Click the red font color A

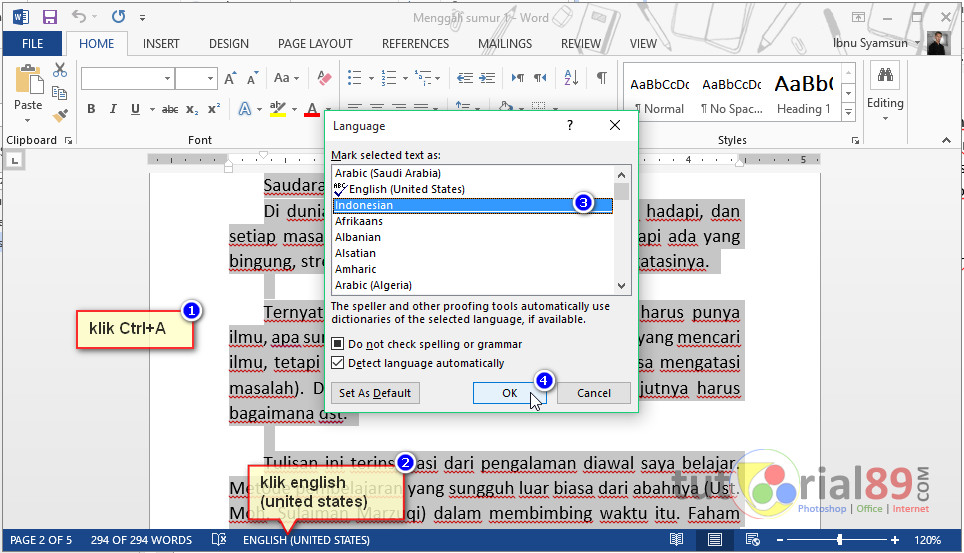click(x=312, y=109)
